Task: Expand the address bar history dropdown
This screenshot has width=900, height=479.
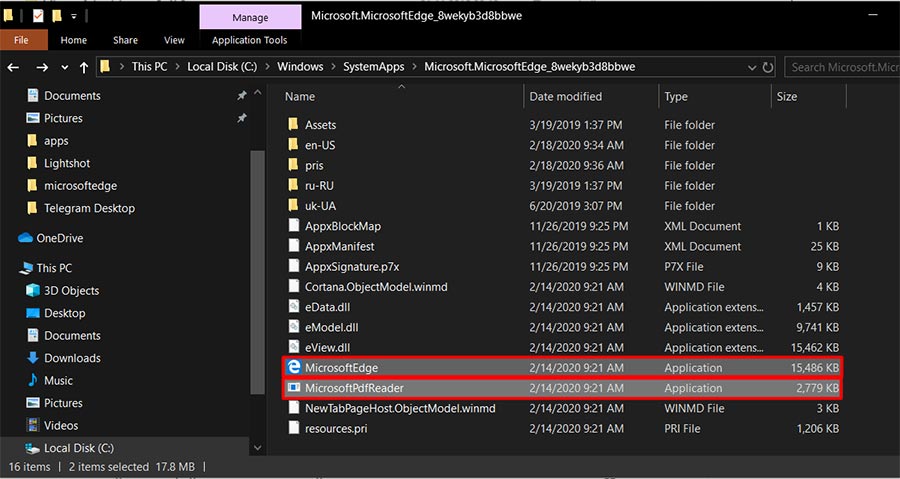Action: tap(752, 68)
